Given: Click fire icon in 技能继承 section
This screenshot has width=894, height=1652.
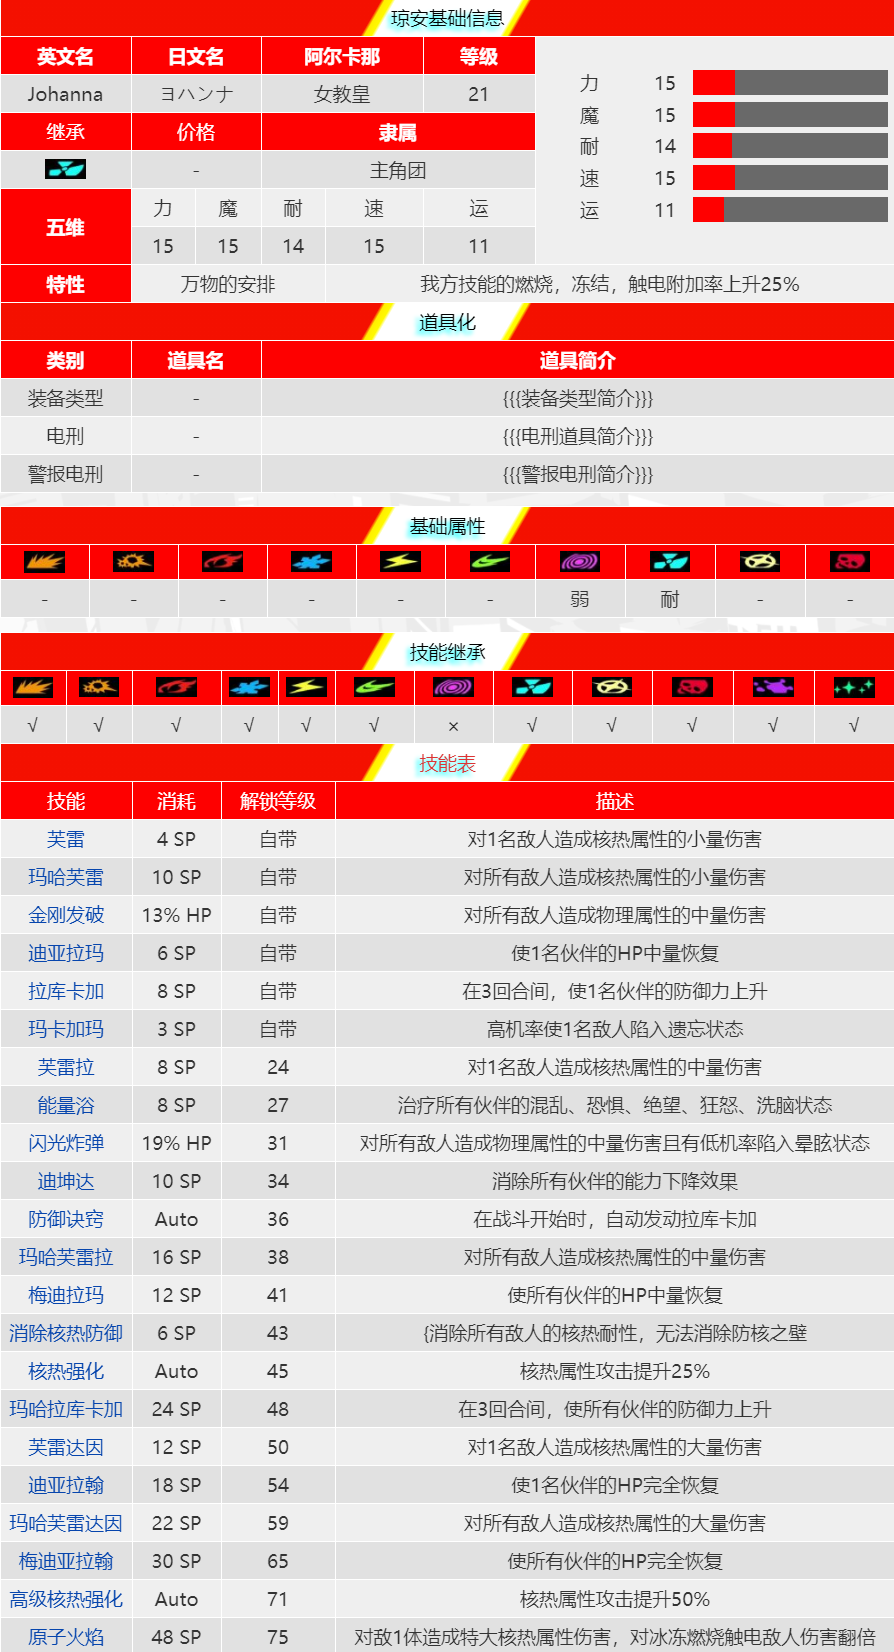Looking at the screenshot, I should click(x=176, y=687).
